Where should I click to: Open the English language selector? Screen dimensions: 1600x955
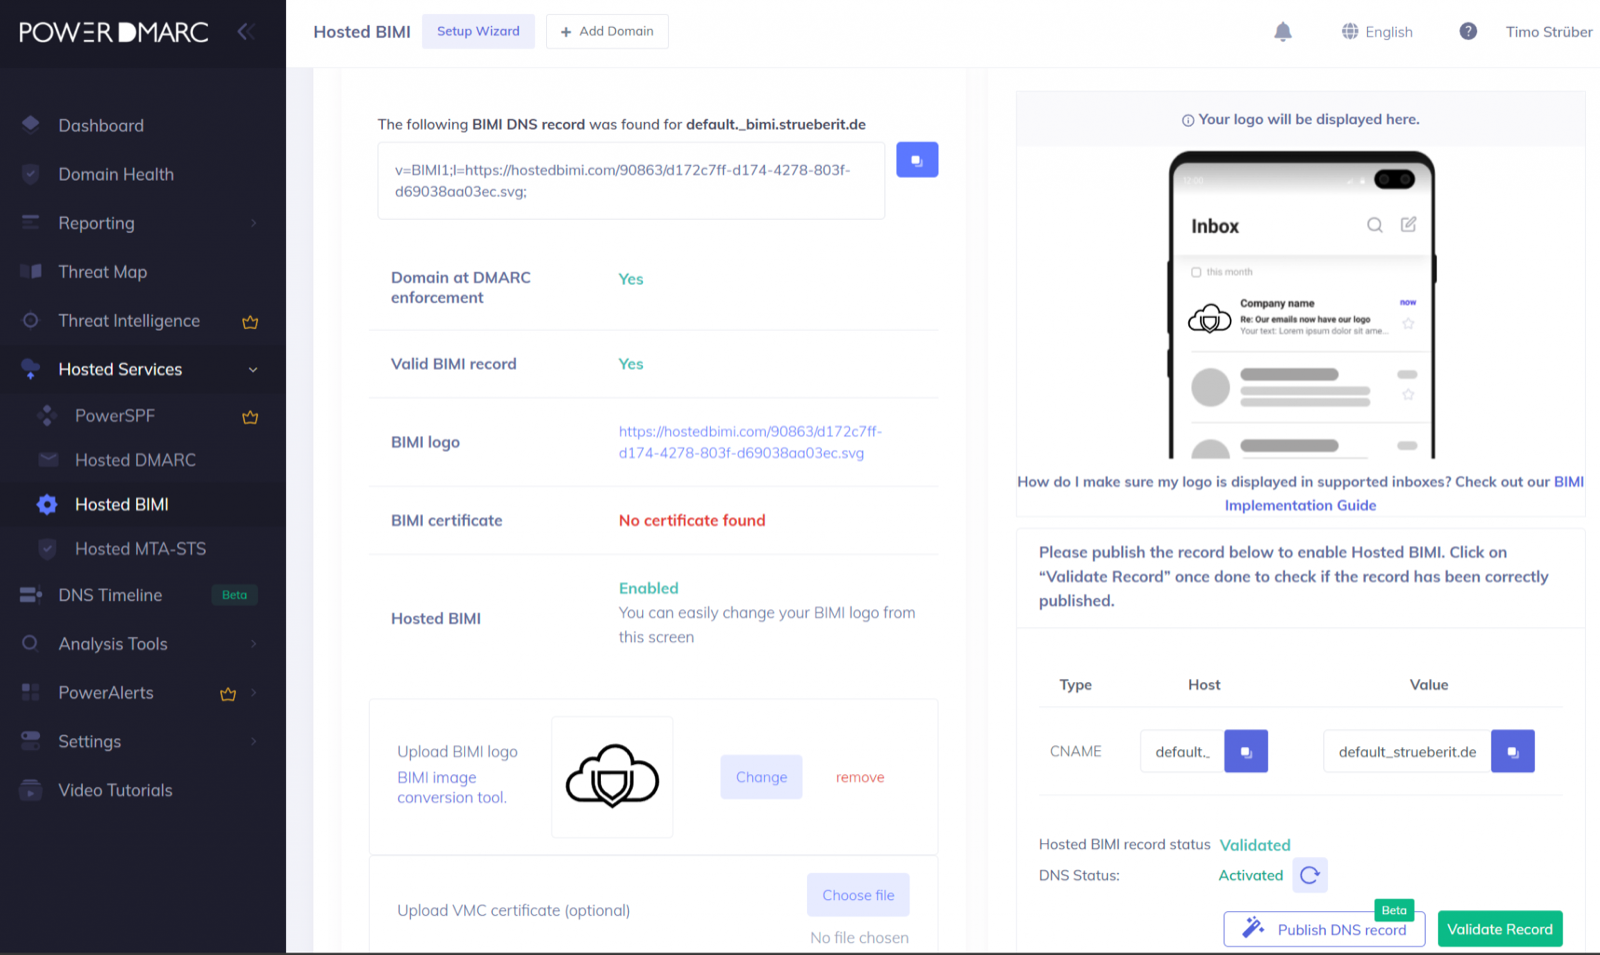point(1377,32)
